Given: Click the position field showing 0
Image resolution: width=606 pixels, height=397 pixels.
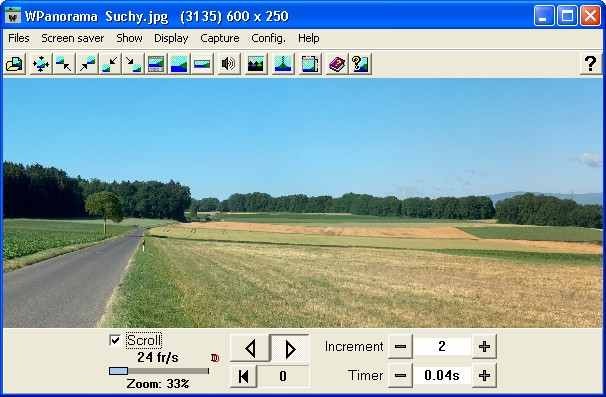Looking at the screenshot, I should point(283,376).
